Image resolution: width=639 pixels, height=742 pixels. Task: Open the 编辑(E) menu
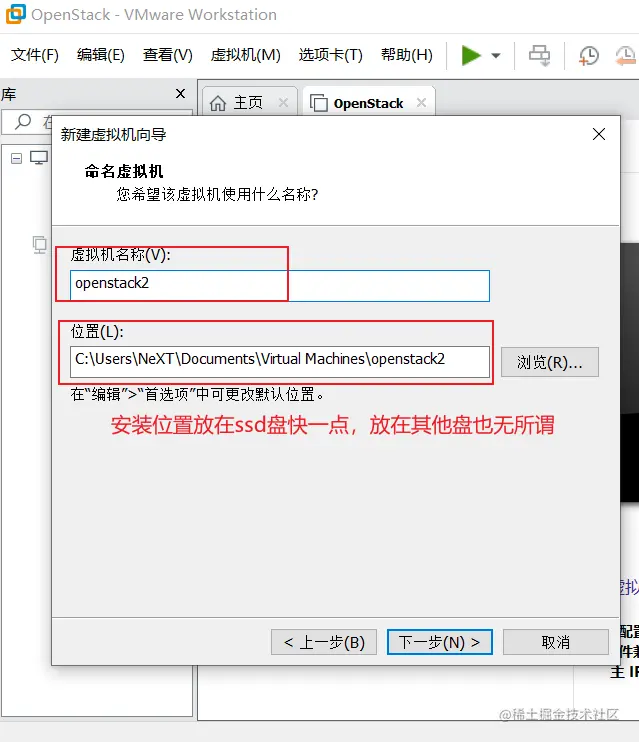tap(101, 55)
